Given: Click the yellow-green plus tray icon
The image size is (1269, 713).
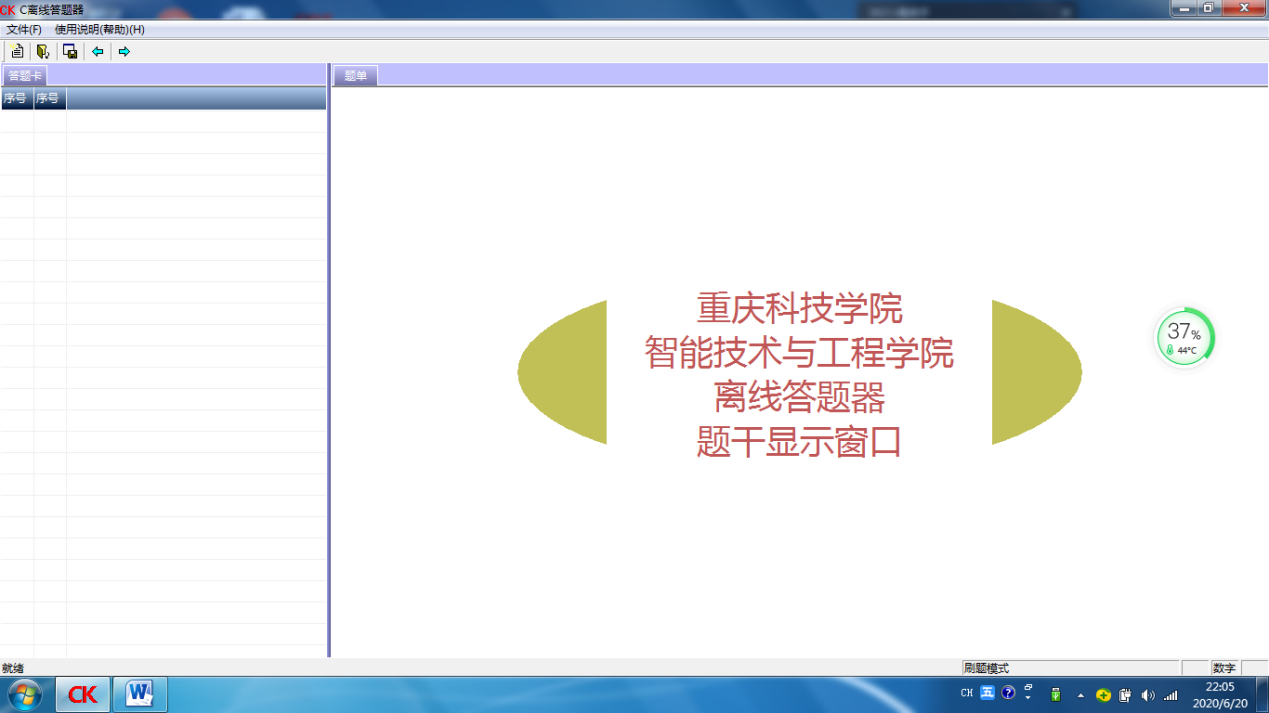Looking at the screenshot, I should (x=1103, y=695).
